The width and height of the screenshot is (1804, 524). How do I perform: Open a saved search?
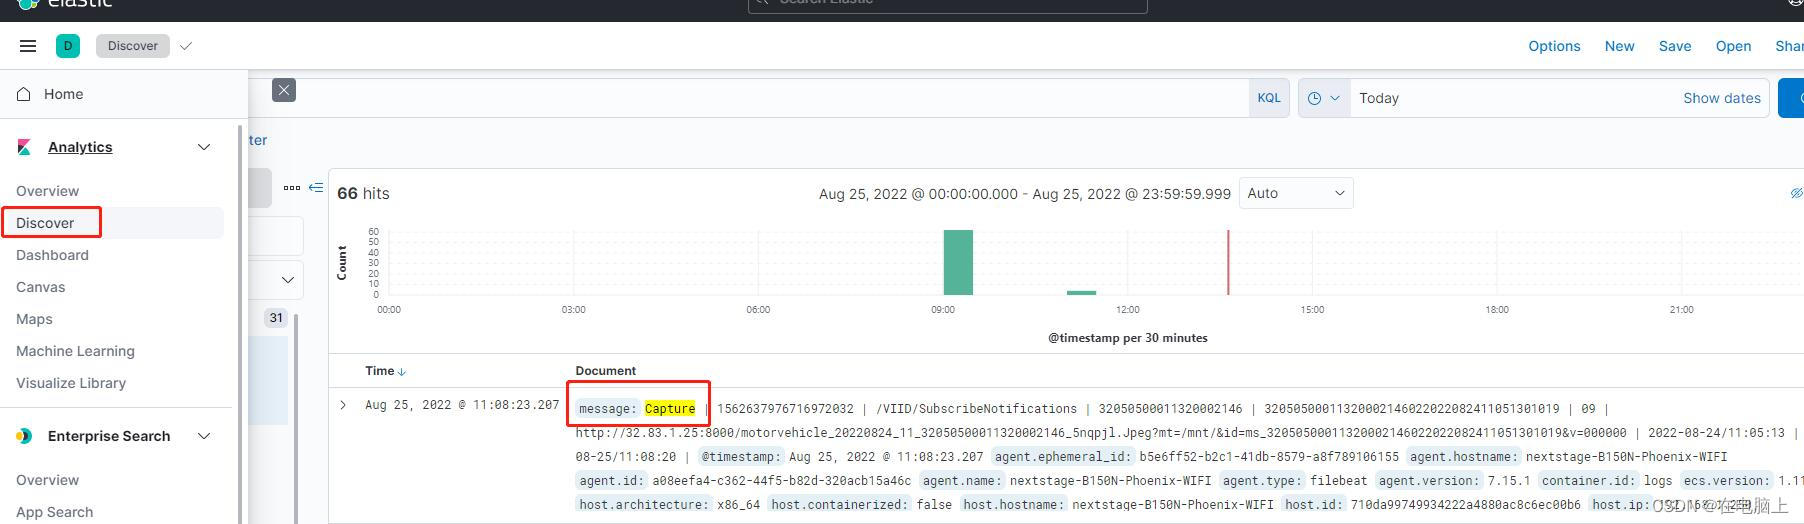[x=1733, y=46]
